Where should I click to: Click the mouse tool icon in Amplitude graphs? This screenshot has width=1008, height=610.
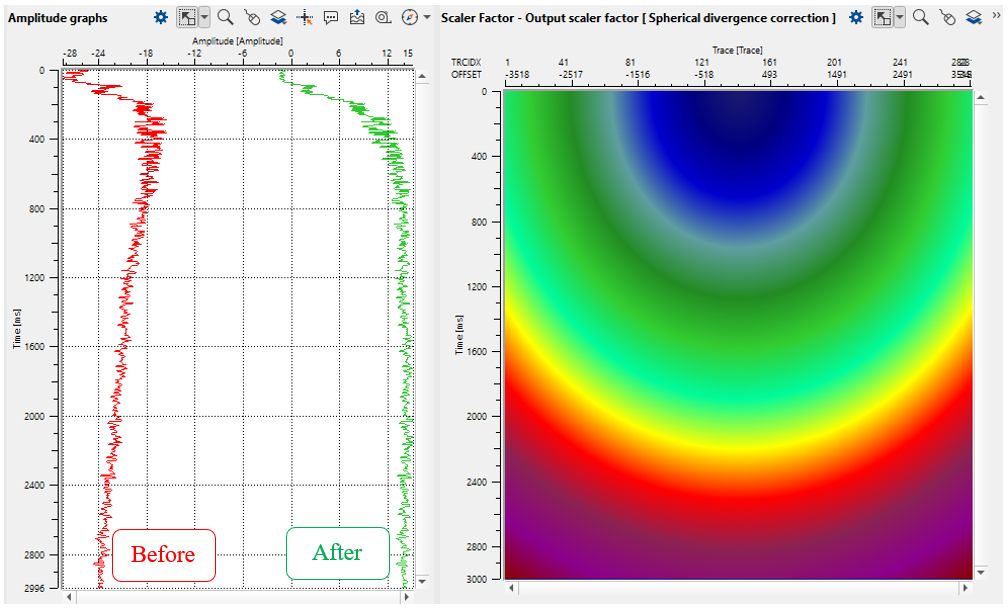(x=252, y=17)
